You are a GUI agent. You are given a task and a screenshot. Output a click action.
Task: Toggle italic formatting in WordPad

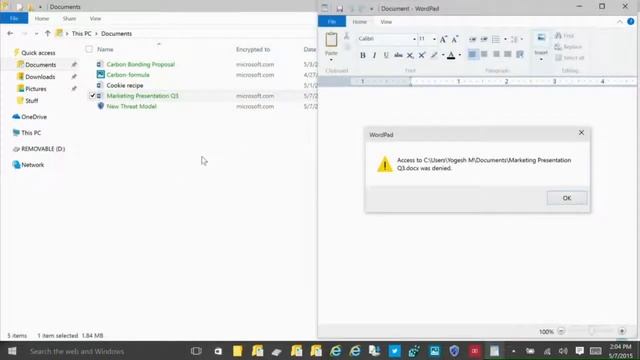click(x=374, y=55)
